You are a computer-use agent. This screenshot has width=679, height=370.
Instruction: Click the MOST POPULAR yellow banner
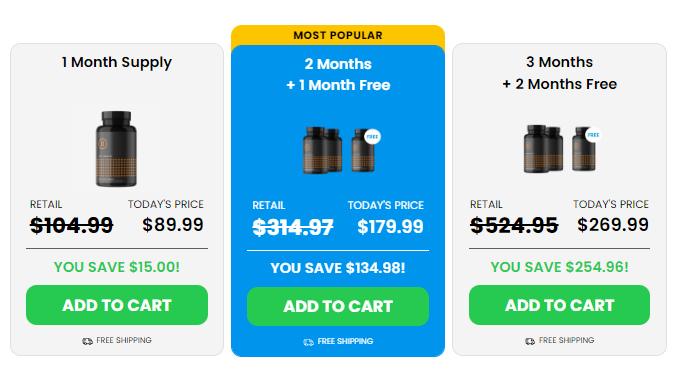tap(338, 35)
